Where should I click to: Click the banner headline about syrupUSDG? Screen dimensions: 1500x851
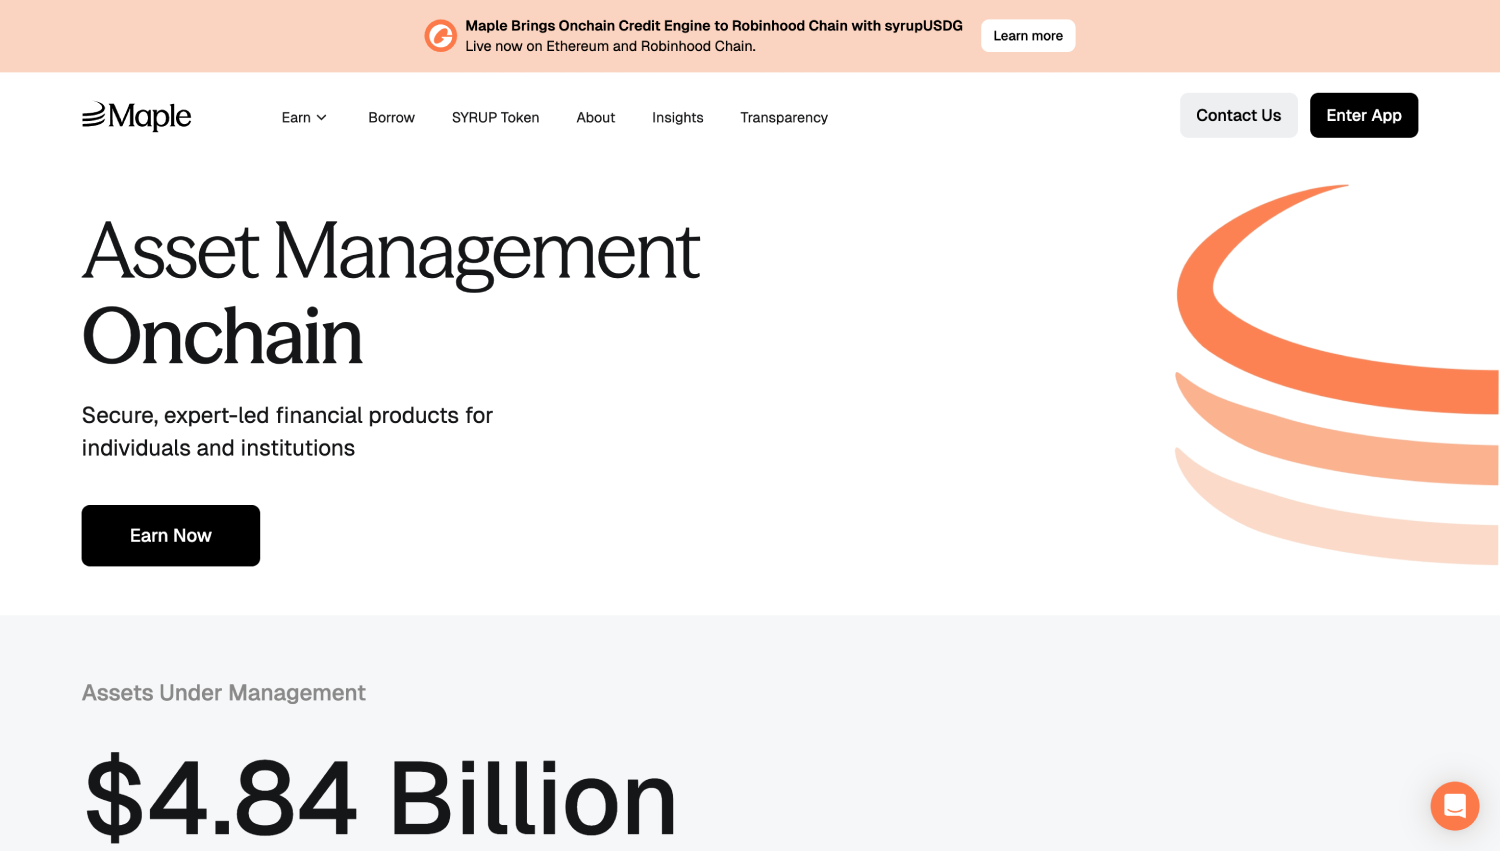tap(714, 26)
